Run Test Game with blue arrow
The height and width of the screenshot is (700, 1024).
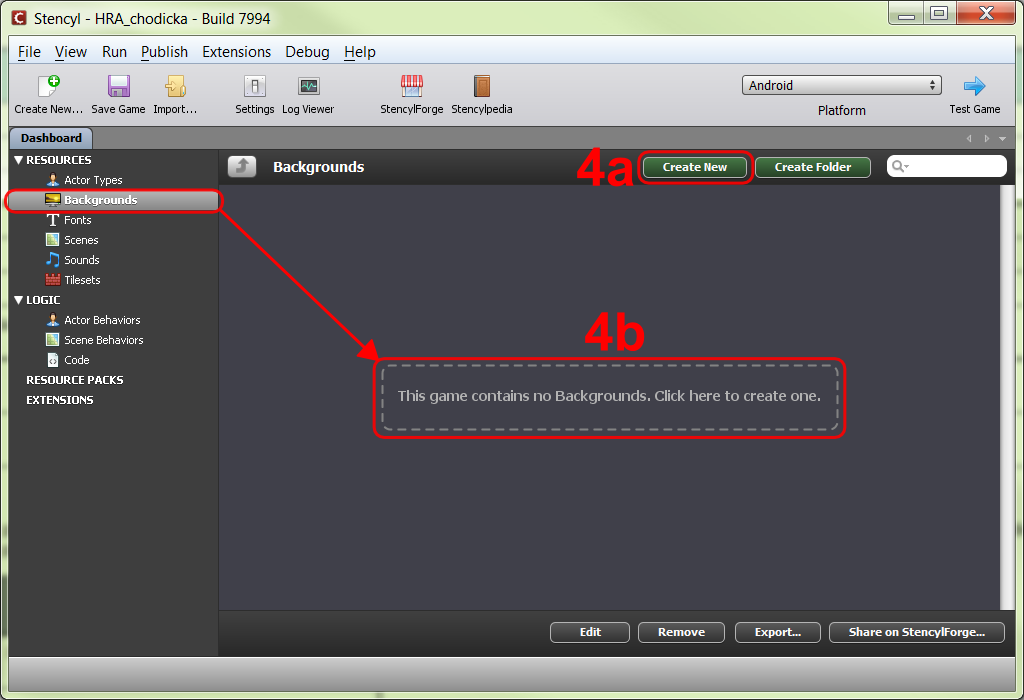tap(974, 86)
